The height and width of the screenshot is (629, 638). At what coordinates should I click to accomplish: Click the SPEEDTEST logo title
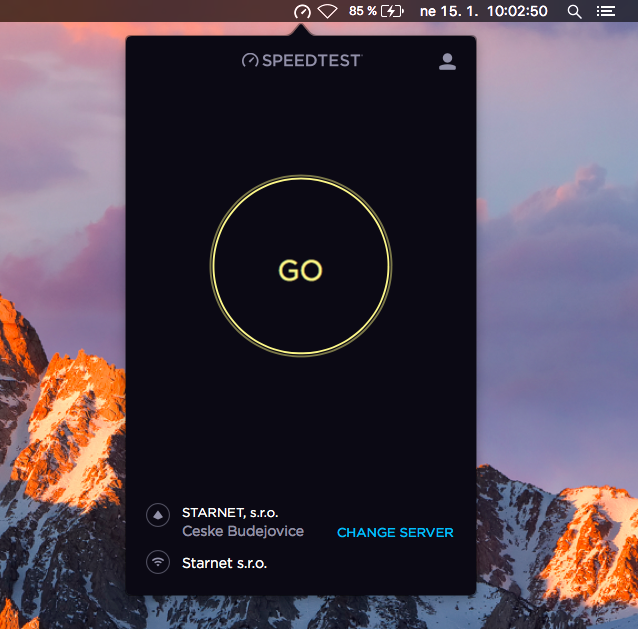tap(301, 60)
